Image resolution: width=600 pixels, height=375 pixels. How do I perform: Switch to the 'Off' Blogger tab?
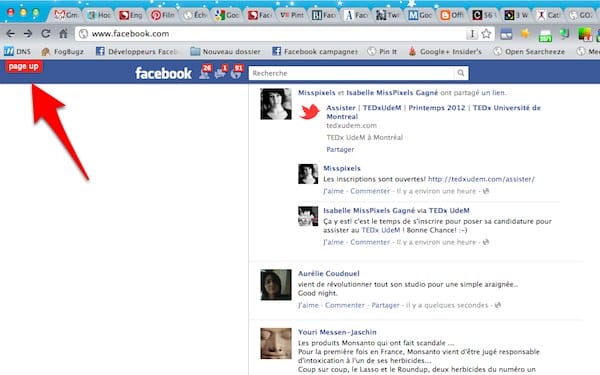click(452, 15)
